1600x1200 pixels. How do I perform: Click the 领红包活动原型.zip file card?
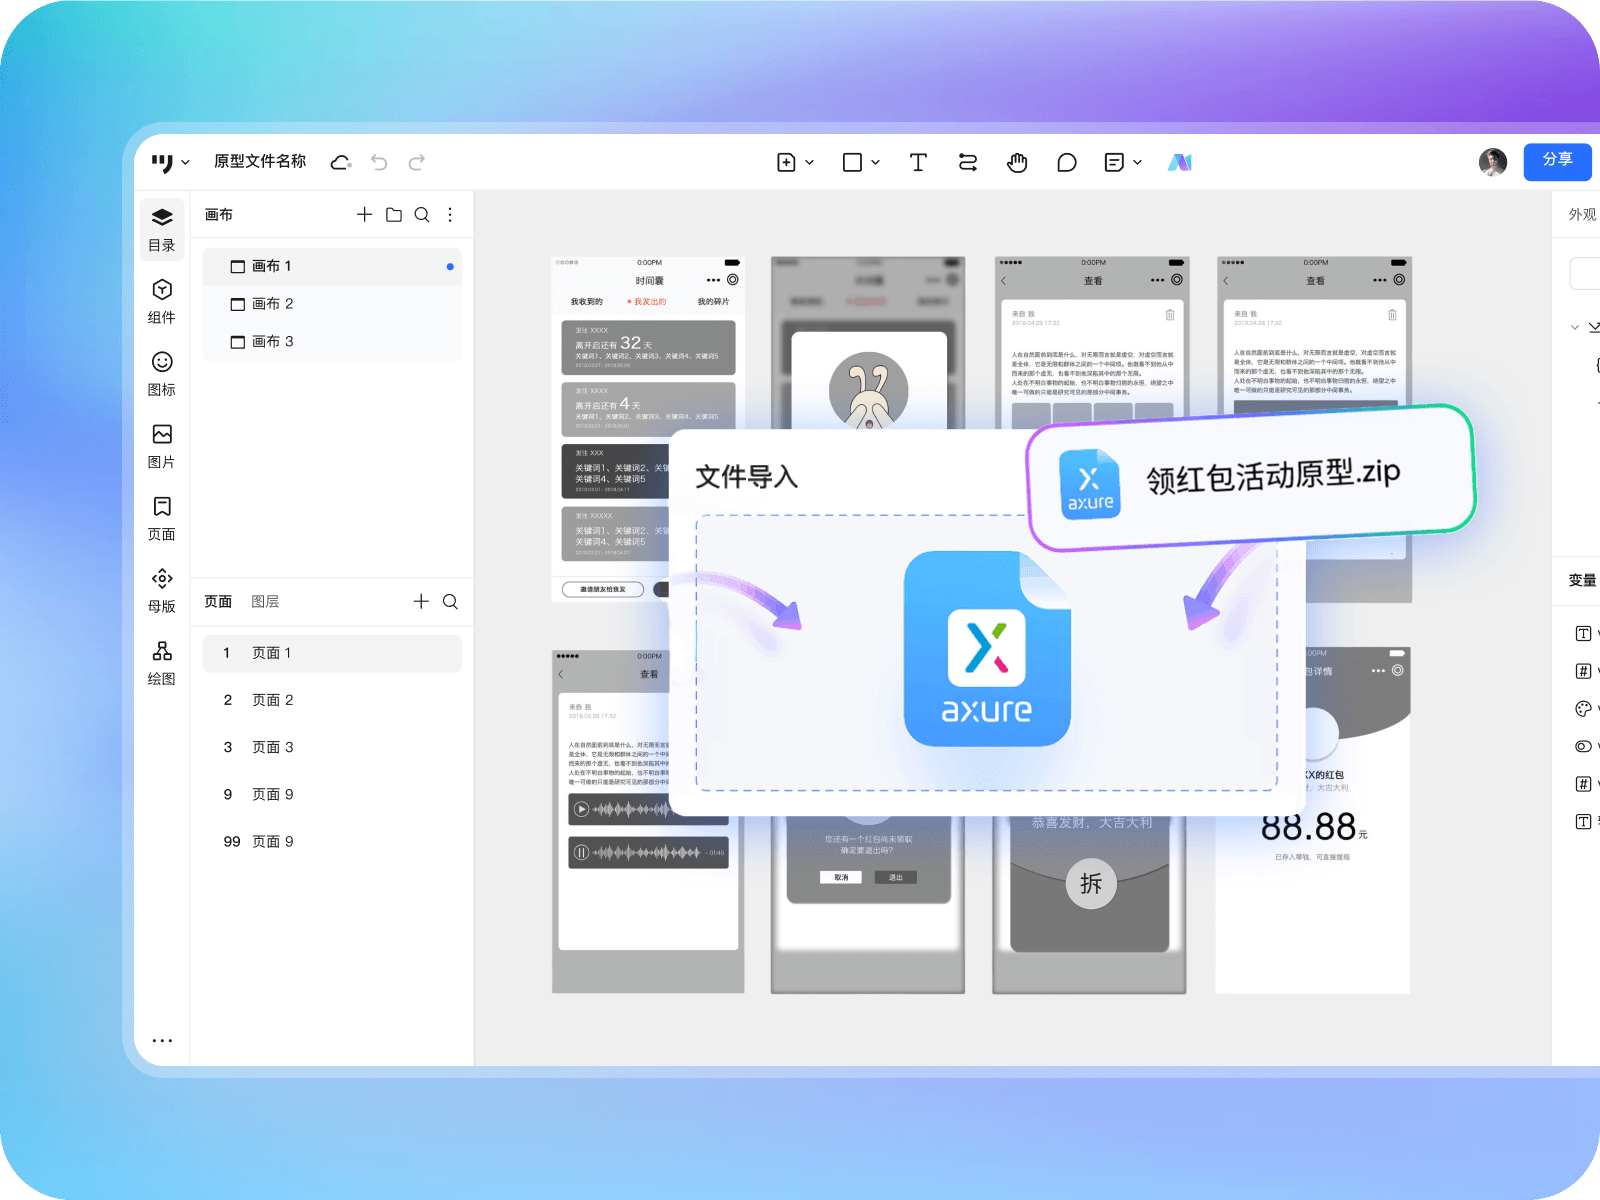point(1251,477)
